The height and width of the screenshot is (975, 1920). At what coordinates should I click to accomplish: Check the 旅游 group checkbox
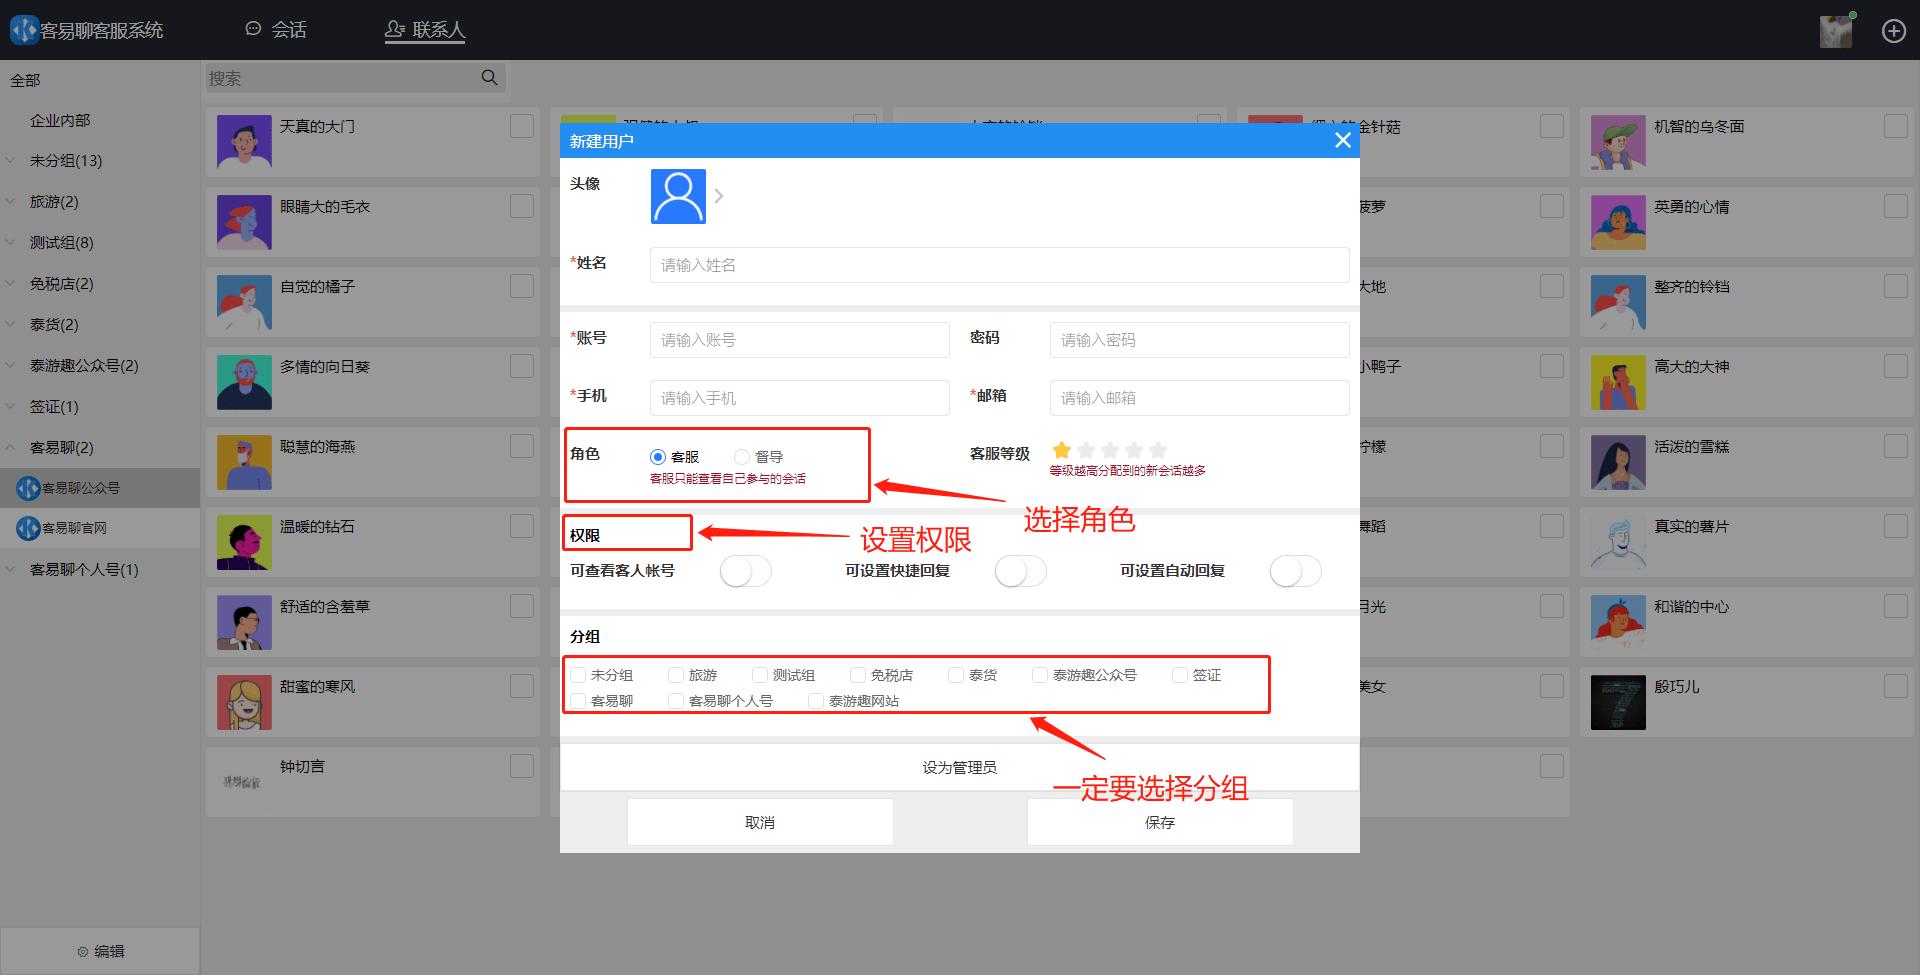click(676, 674)
